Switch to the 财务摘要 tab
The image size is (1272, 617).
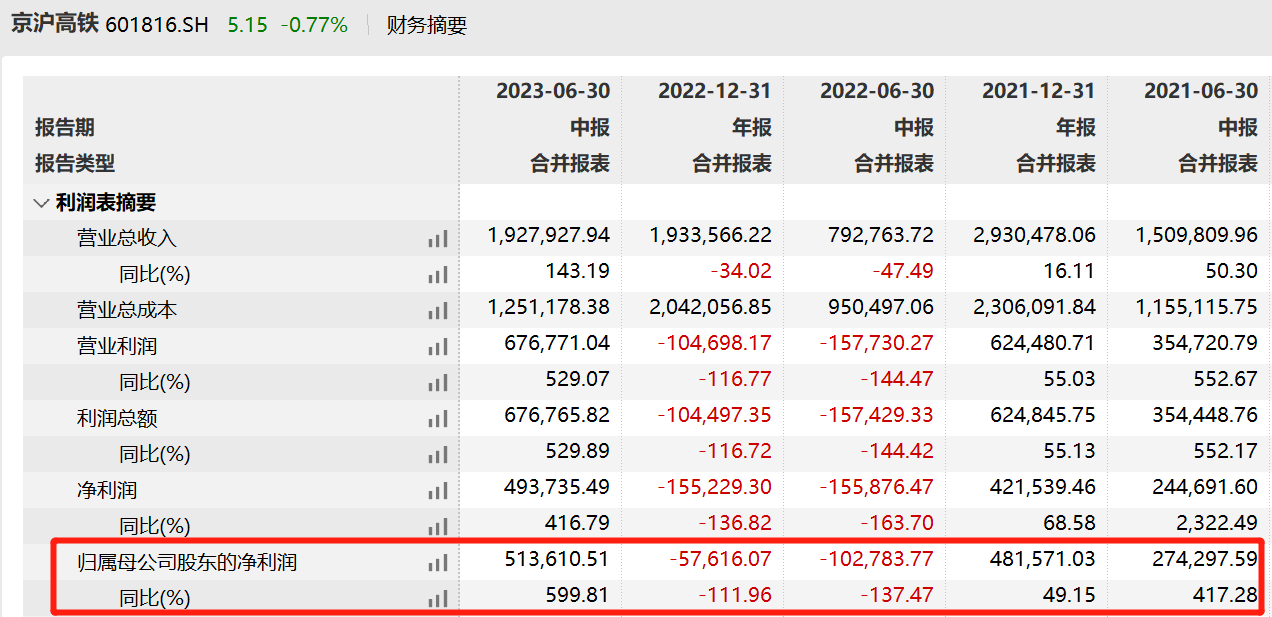pos(427,25)
